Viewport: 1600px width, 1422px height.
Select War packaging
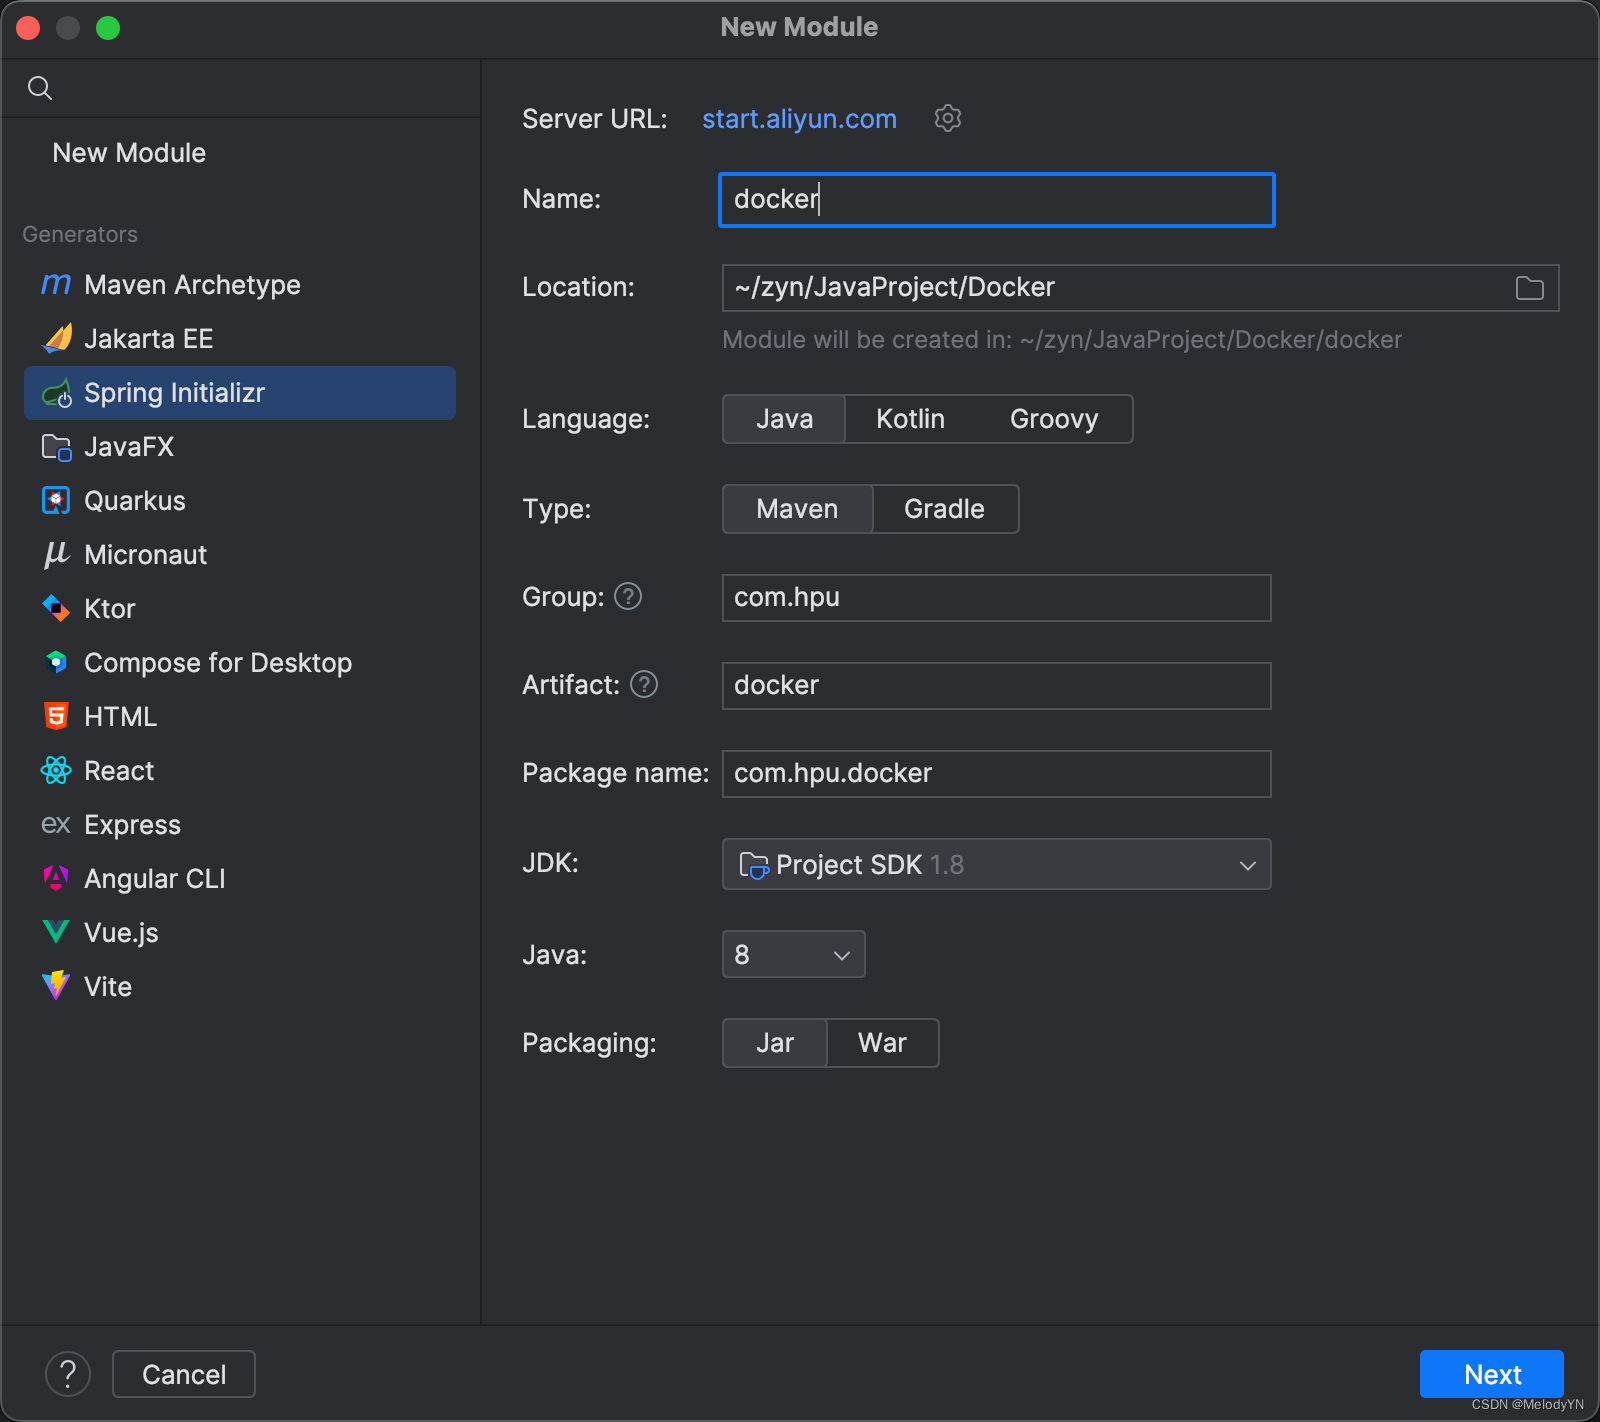pos(882,1043)
